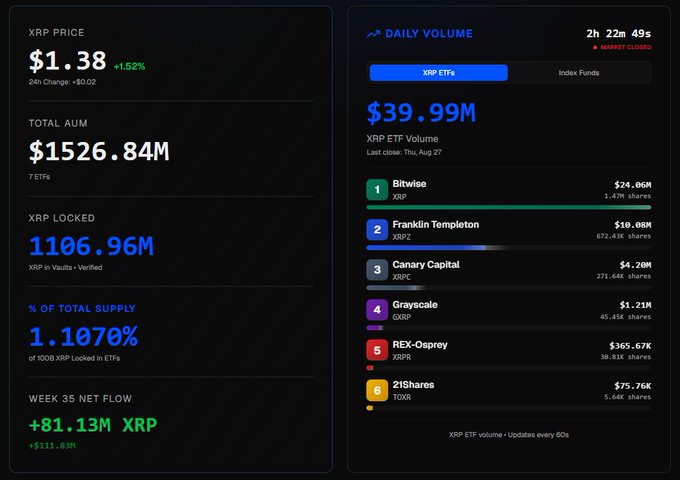680x480 pixels.
Task: Click the gray rank 3 badge for Canary Capital
Action: tap(377, 270)
